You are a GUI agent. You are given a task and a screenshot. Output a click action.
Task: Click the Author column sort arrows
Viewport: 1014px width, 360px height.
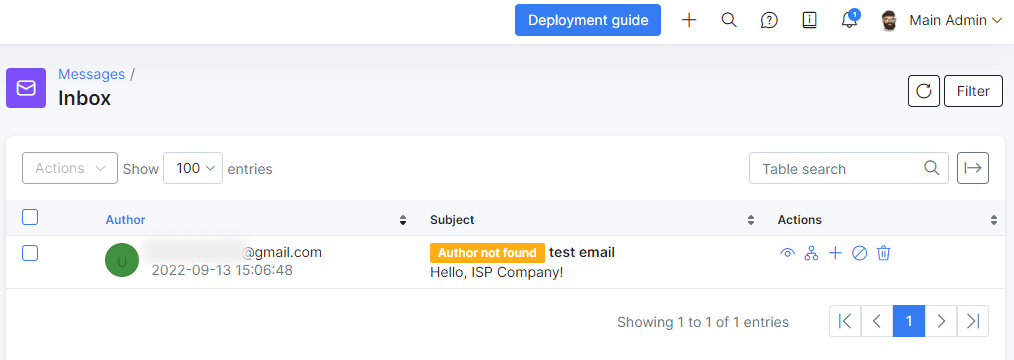click(403, 220)
